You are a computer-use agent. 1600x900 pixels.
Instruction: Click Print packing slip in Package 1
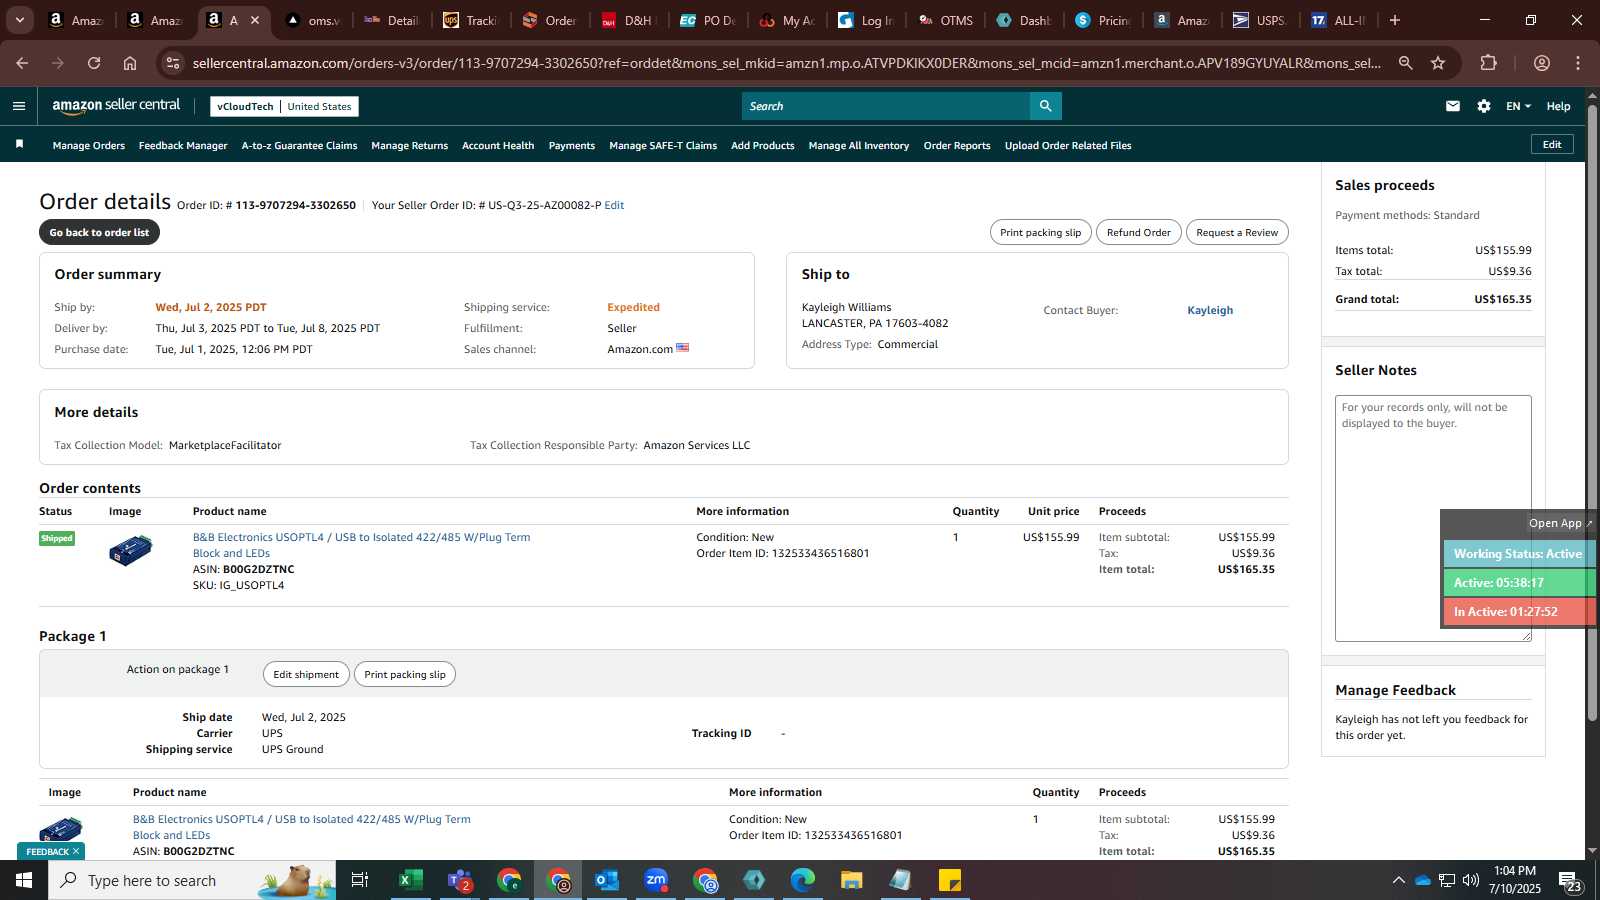(405, 674)
